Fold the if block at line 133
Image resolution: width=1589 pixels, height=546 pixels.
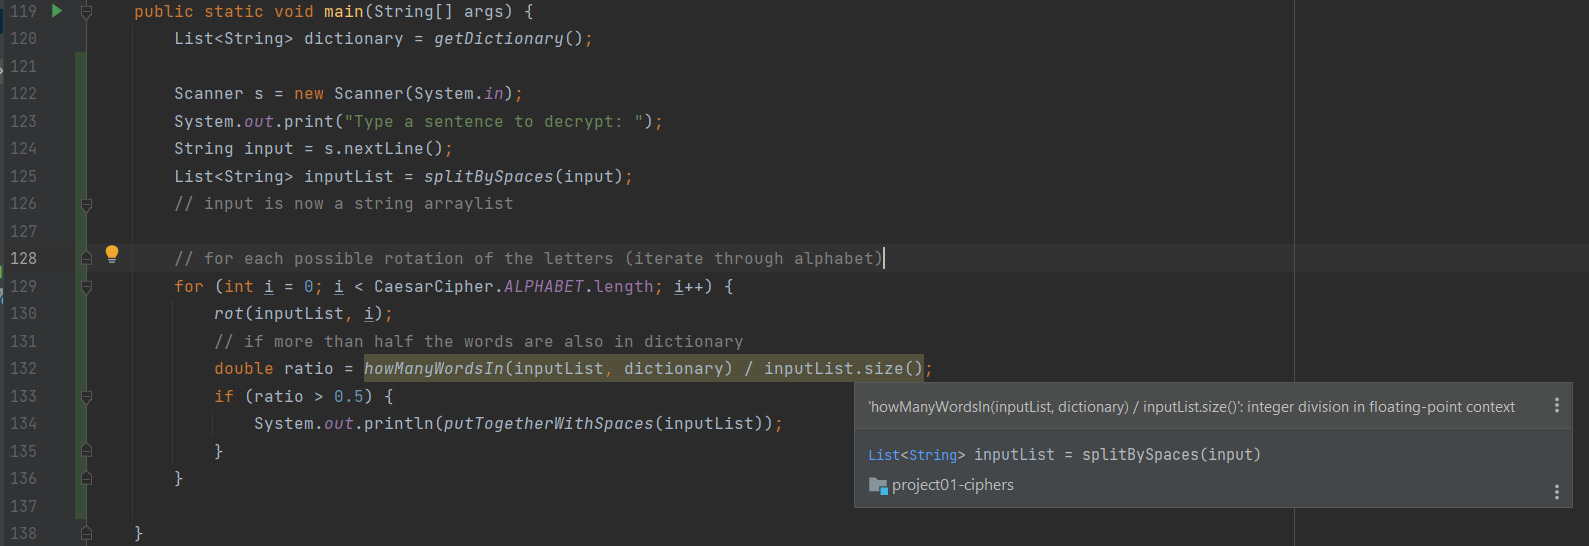pyautogui.click(x=87, y=397)
